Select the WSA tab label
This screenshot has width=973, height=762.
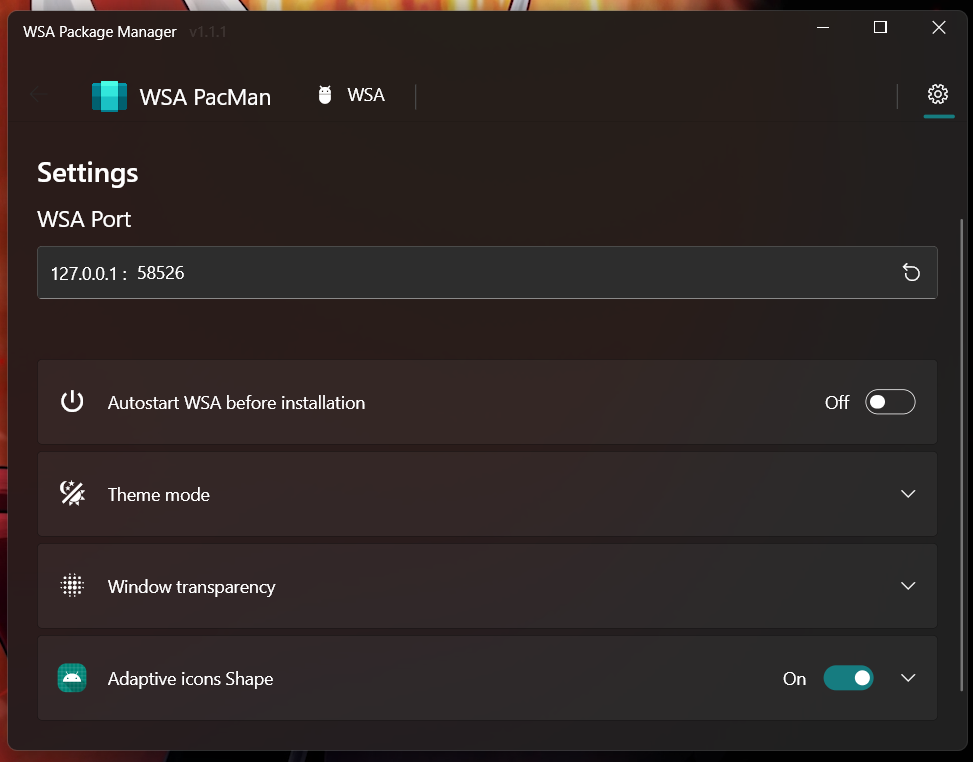click(366, 95)
